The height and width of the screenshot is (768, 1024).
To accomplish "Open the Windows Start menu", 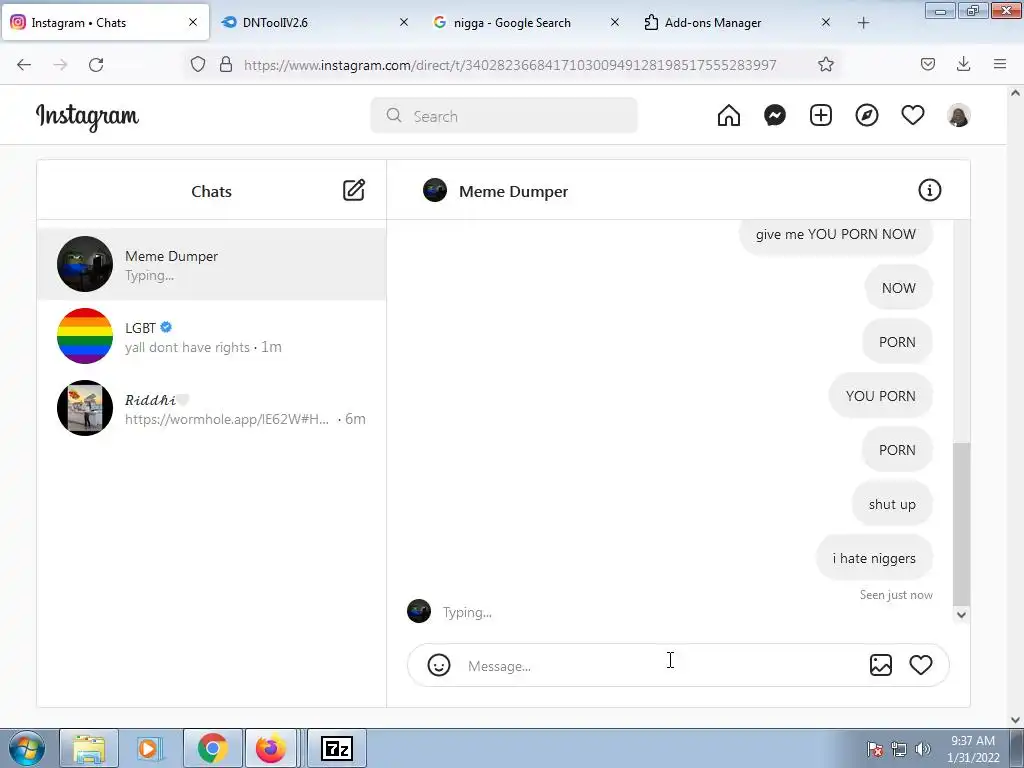I will click(x=27, y=748).
